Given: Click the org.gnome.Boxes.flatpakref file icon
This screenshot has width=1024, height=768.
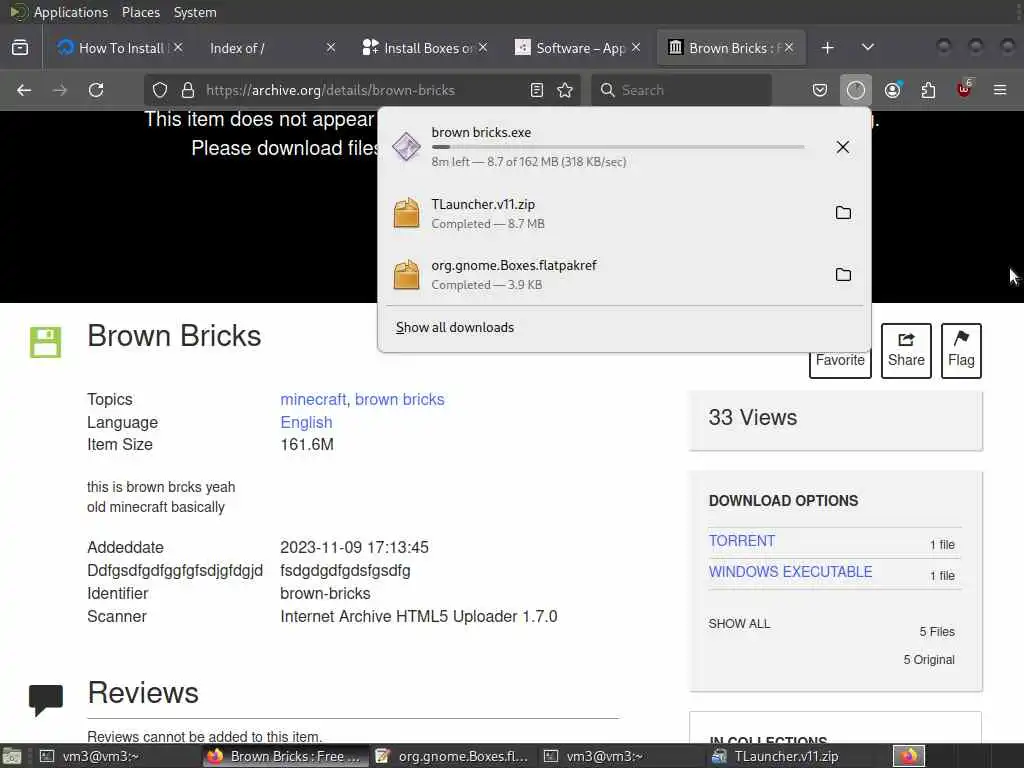Looking at the screenshot, I should (406, 274).
